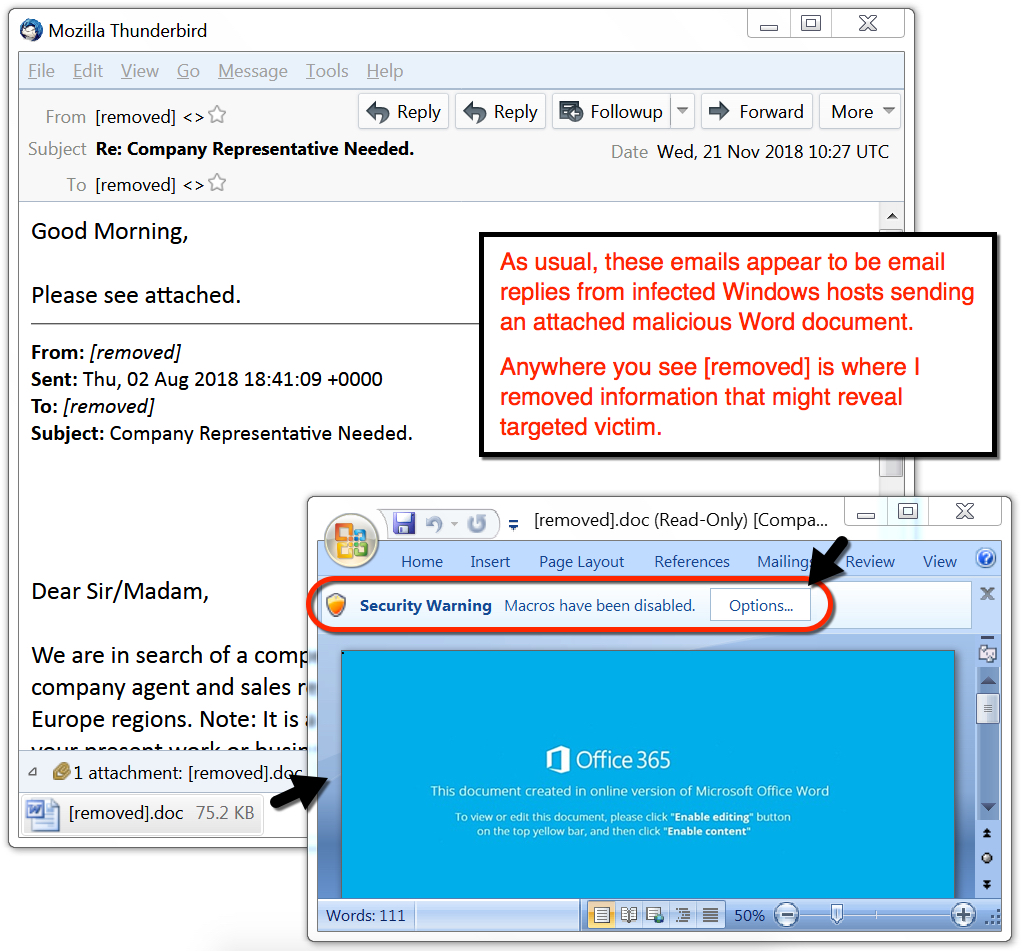Viewport: 1022px width, 951px height.
Task: Open the Review ribbon tab
Action: click(870, 562)
